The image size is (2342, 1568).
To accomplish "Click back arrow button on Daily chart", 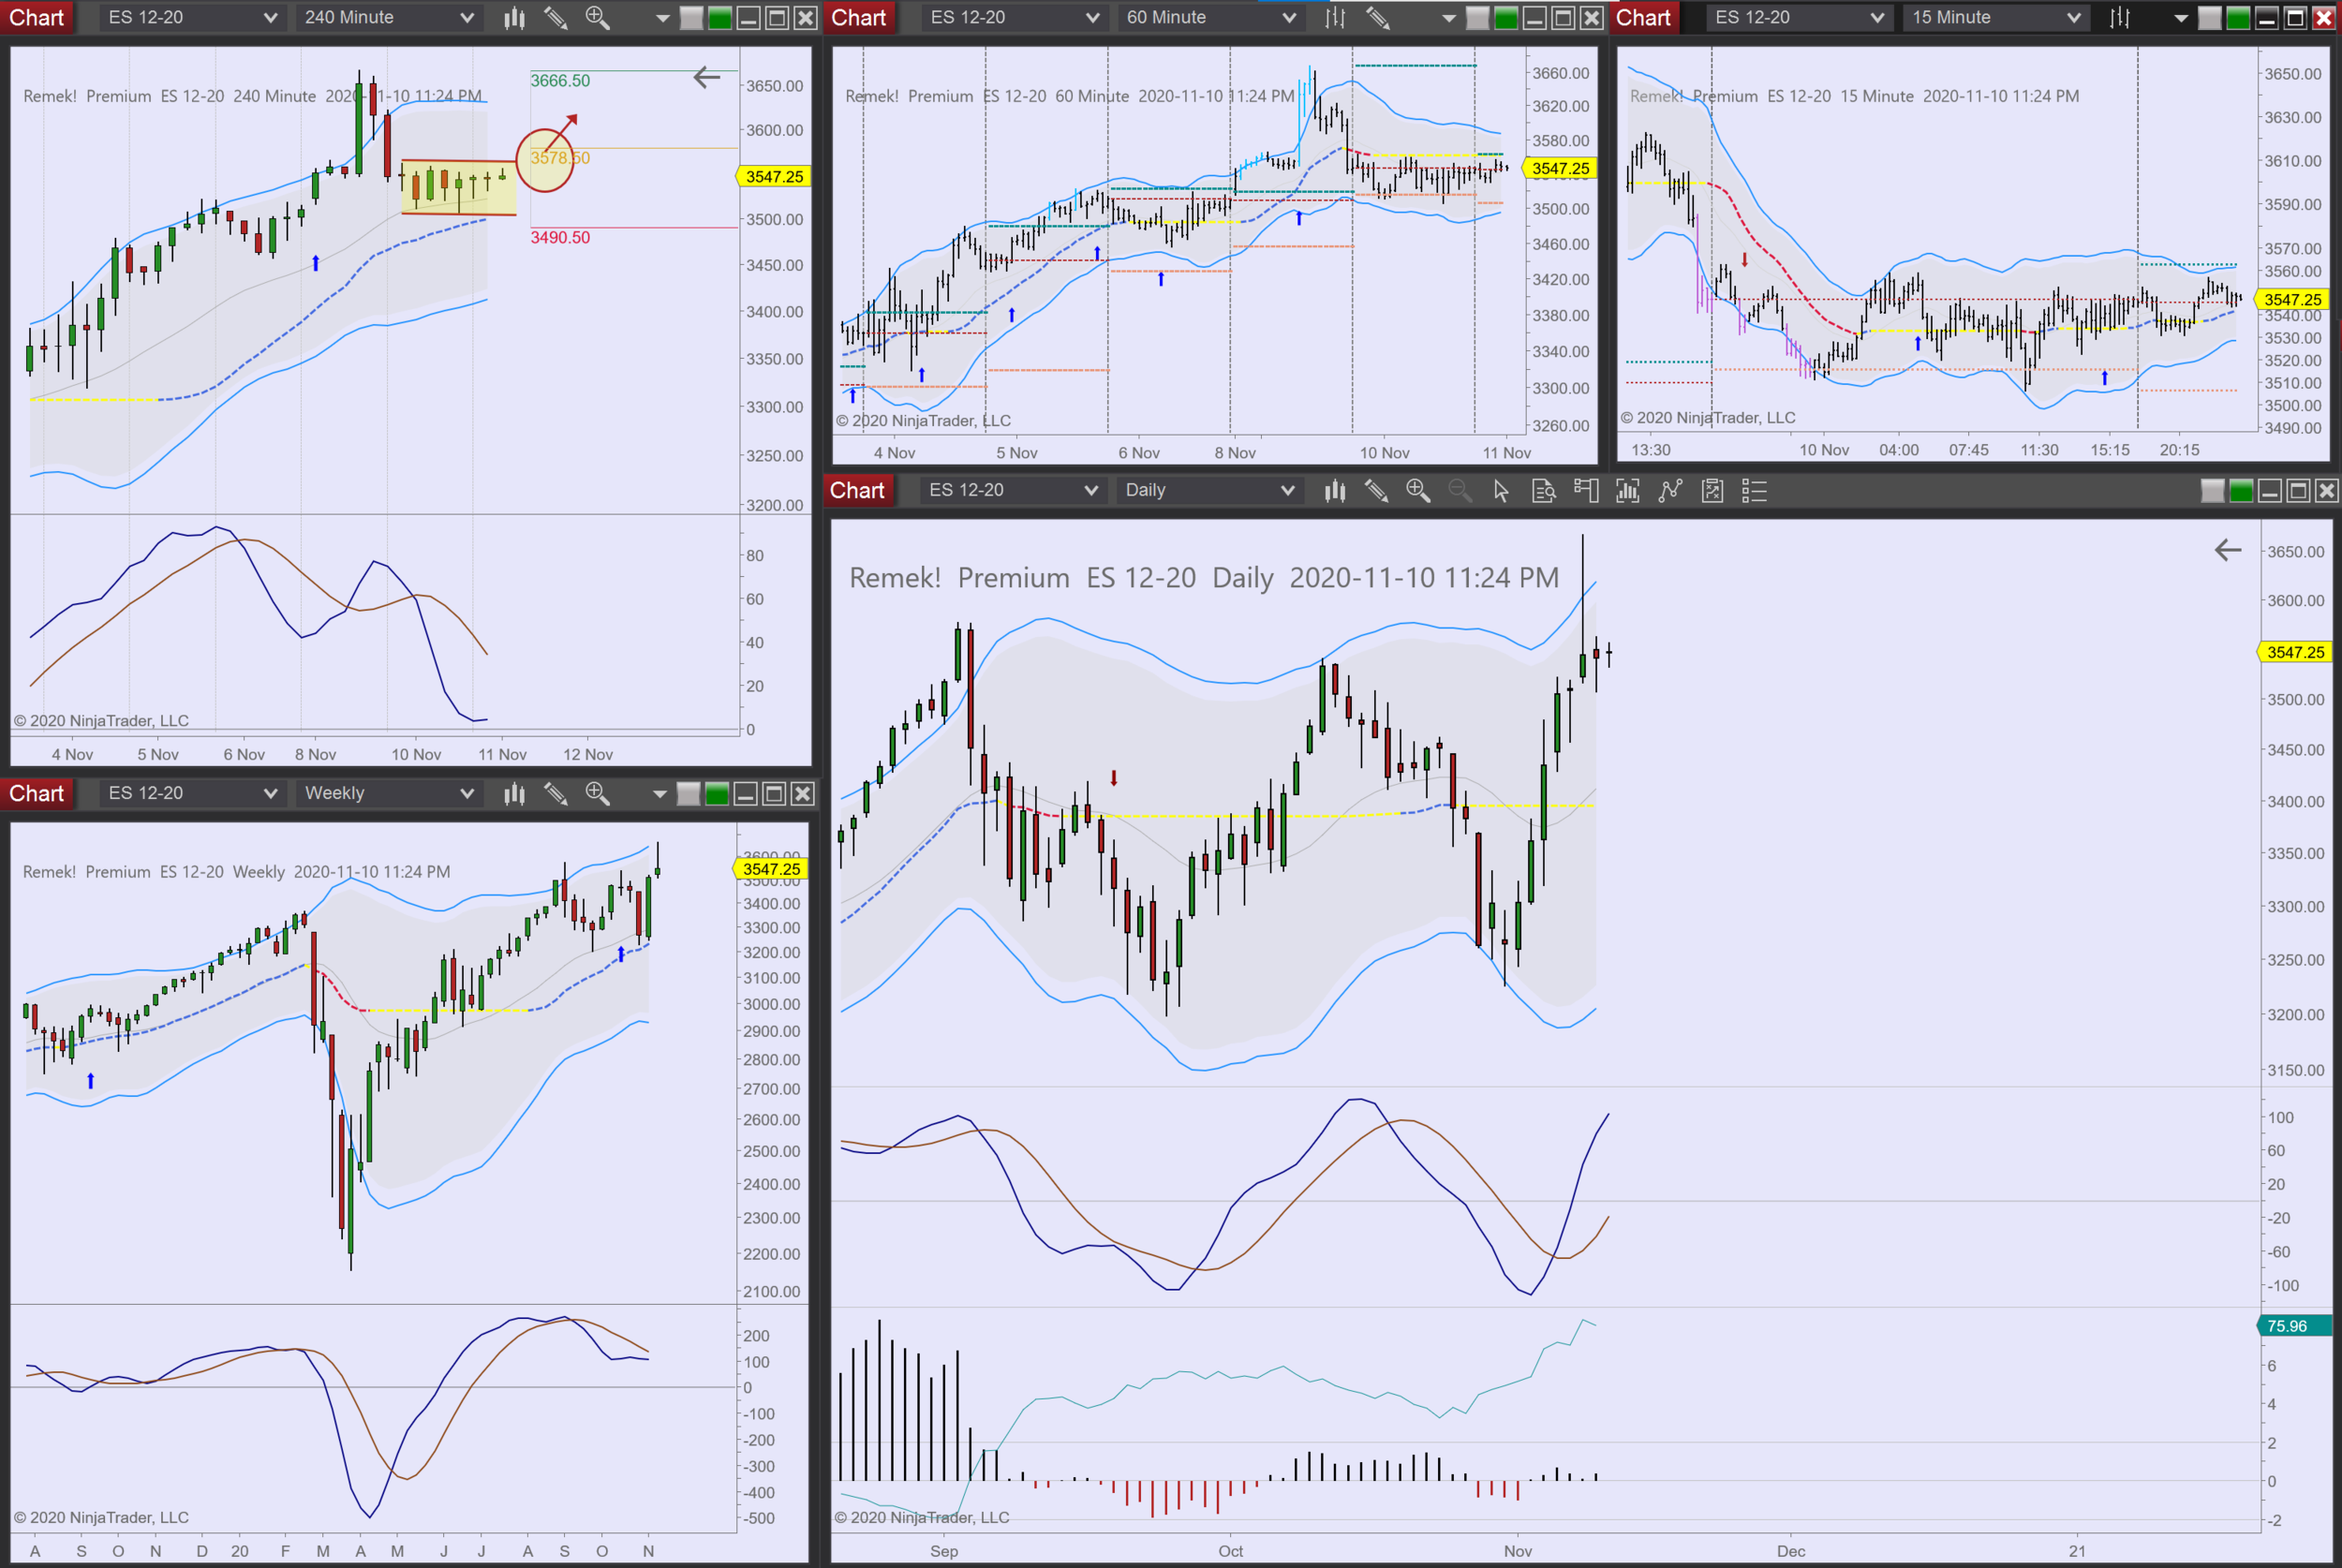I will pos(2227,550).
